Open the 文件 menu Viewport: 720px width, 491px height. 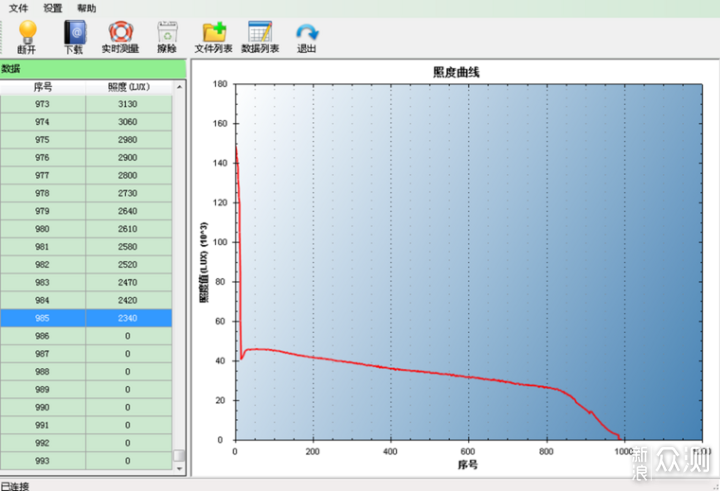pos(18,8)
